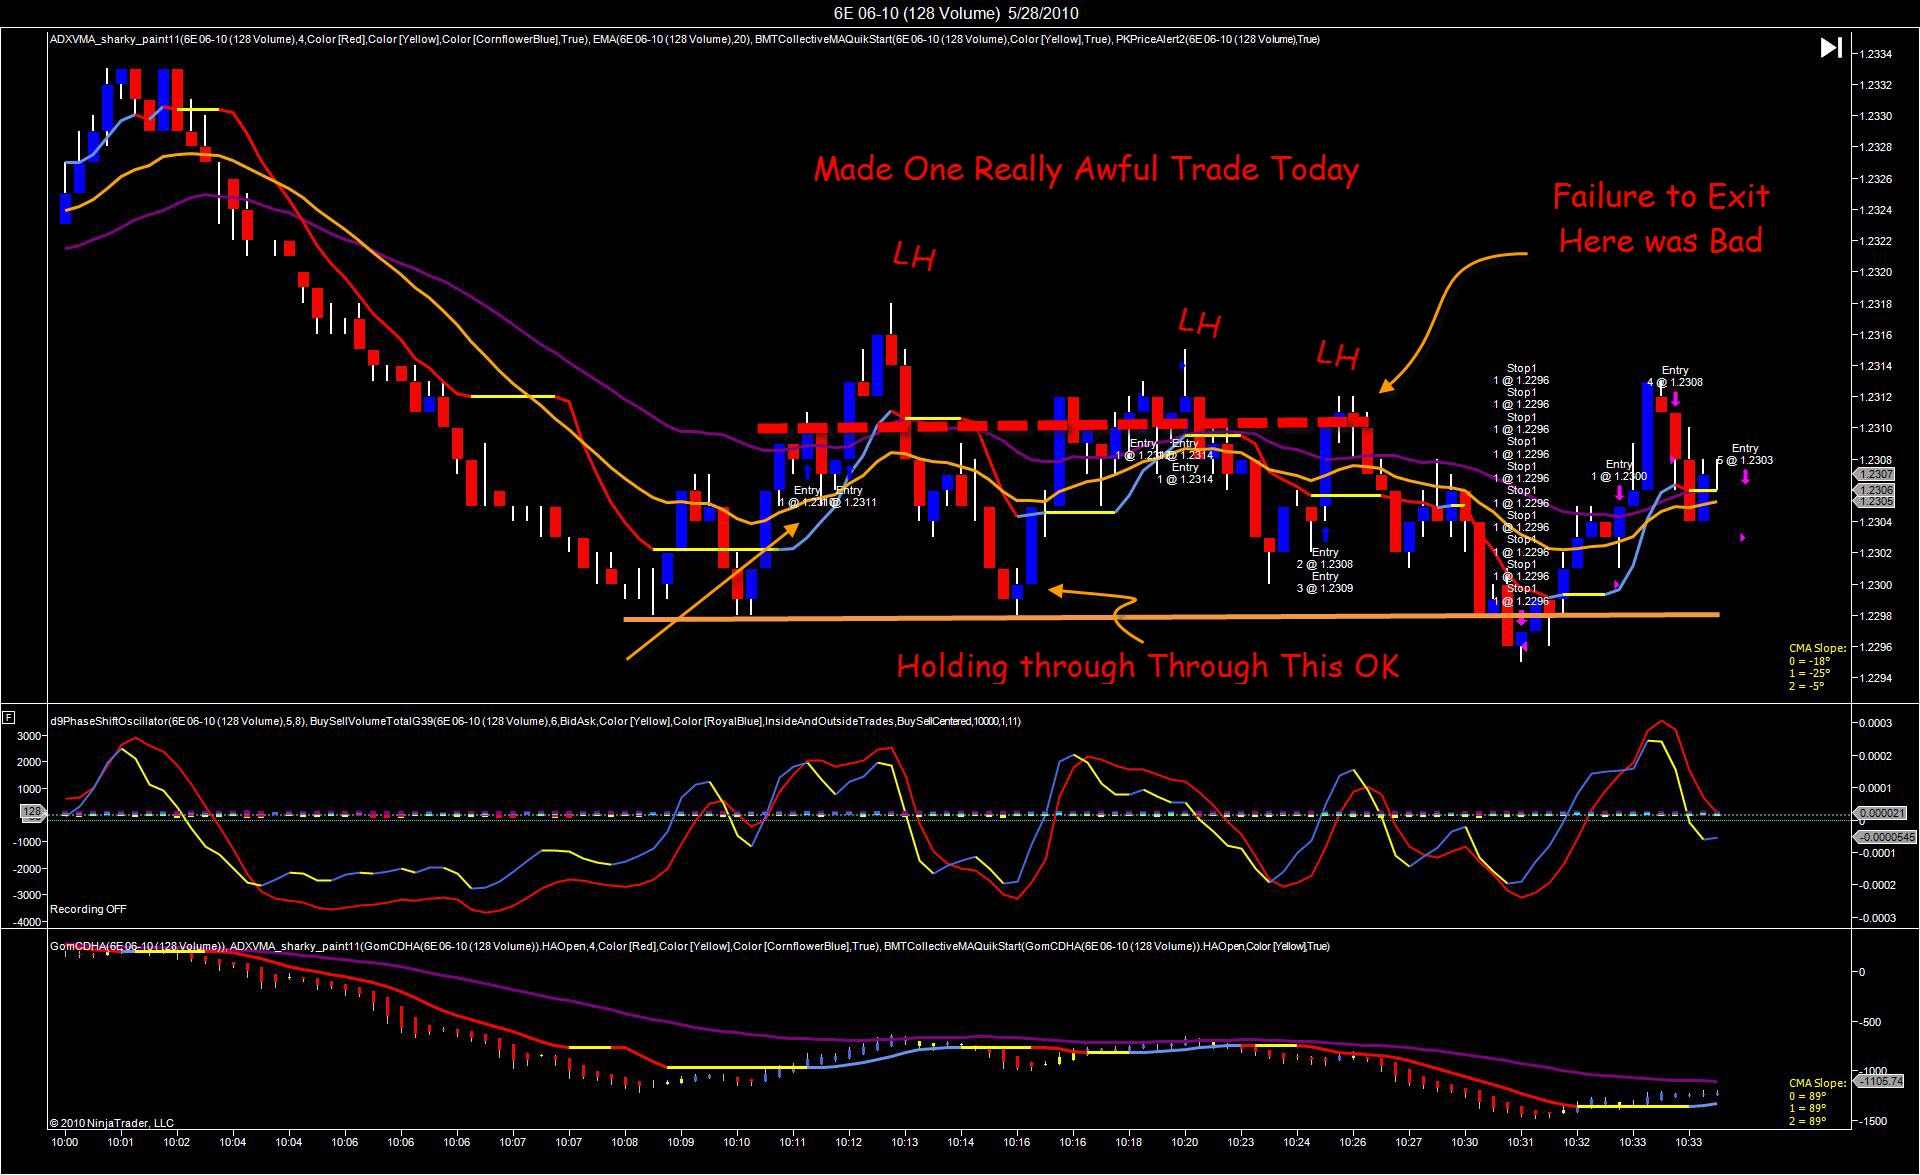This screenshot has height=1175, width=1920.
Task: Click the 0.0003 label on the oscillator's right axis
Action: point(1877,723)
